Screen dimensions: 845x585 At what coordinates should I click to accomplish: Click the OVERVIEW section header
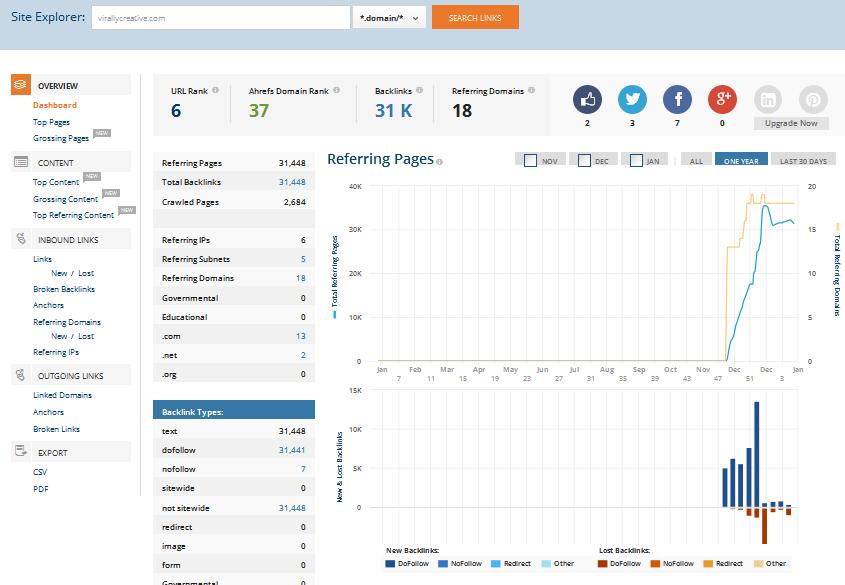pyautogui.click(x=71, y=85)
